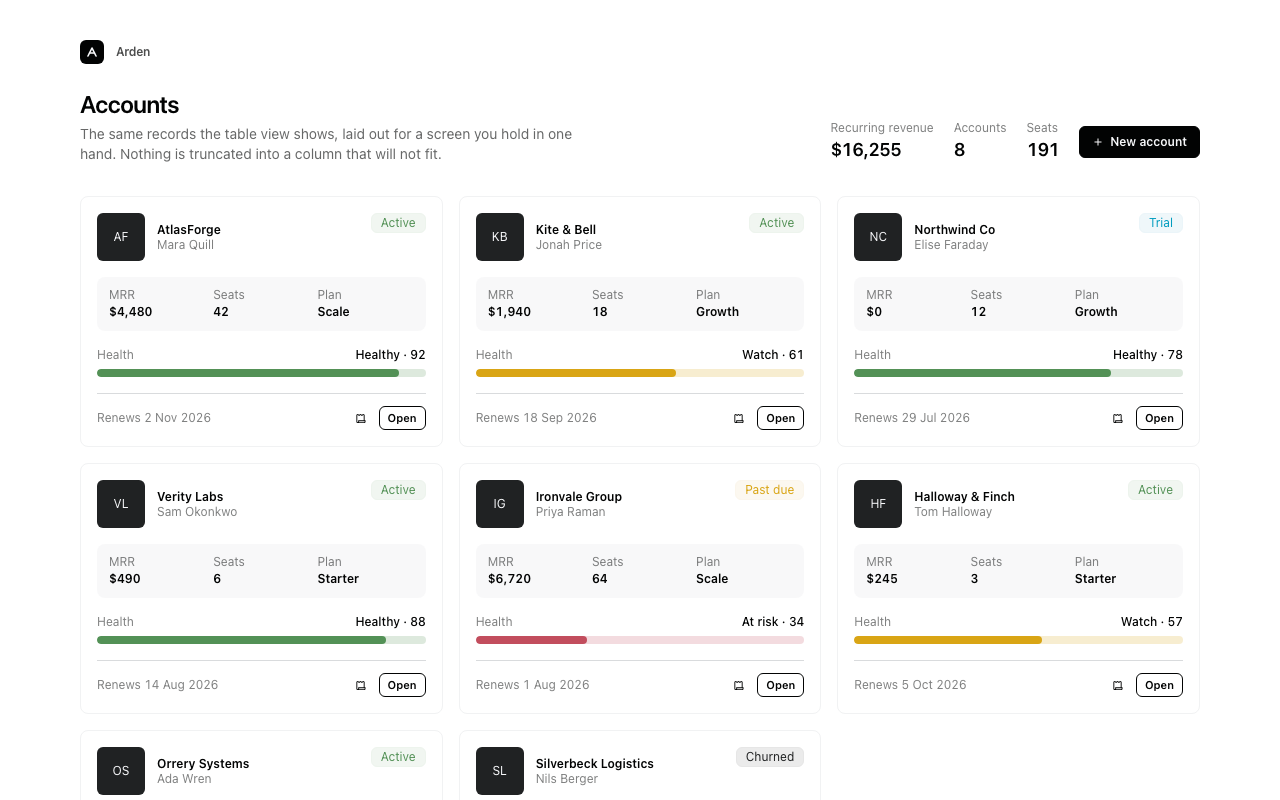Click the contact name Sam Okonkwo
This screenshot has height=800, width=1280.
click(197, 512)
